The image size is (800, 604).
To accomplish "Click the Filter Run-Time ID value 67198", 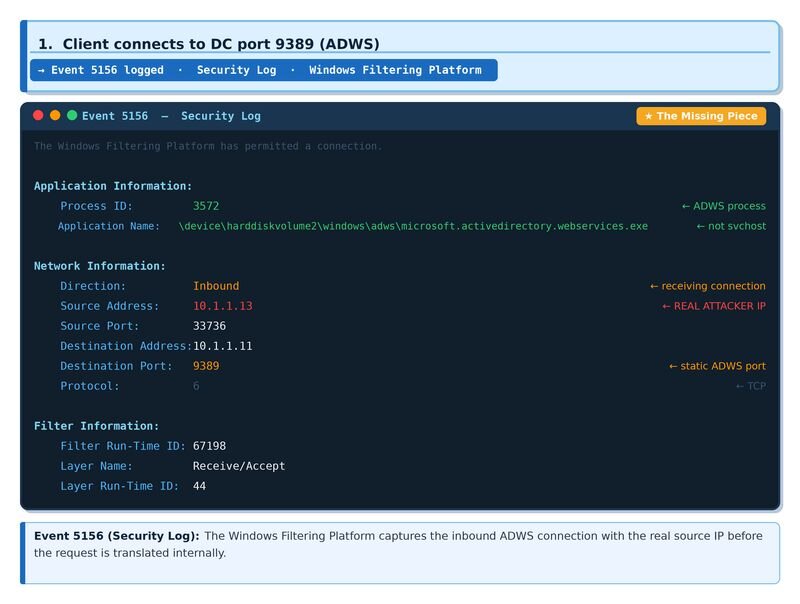I will (209, 446).
